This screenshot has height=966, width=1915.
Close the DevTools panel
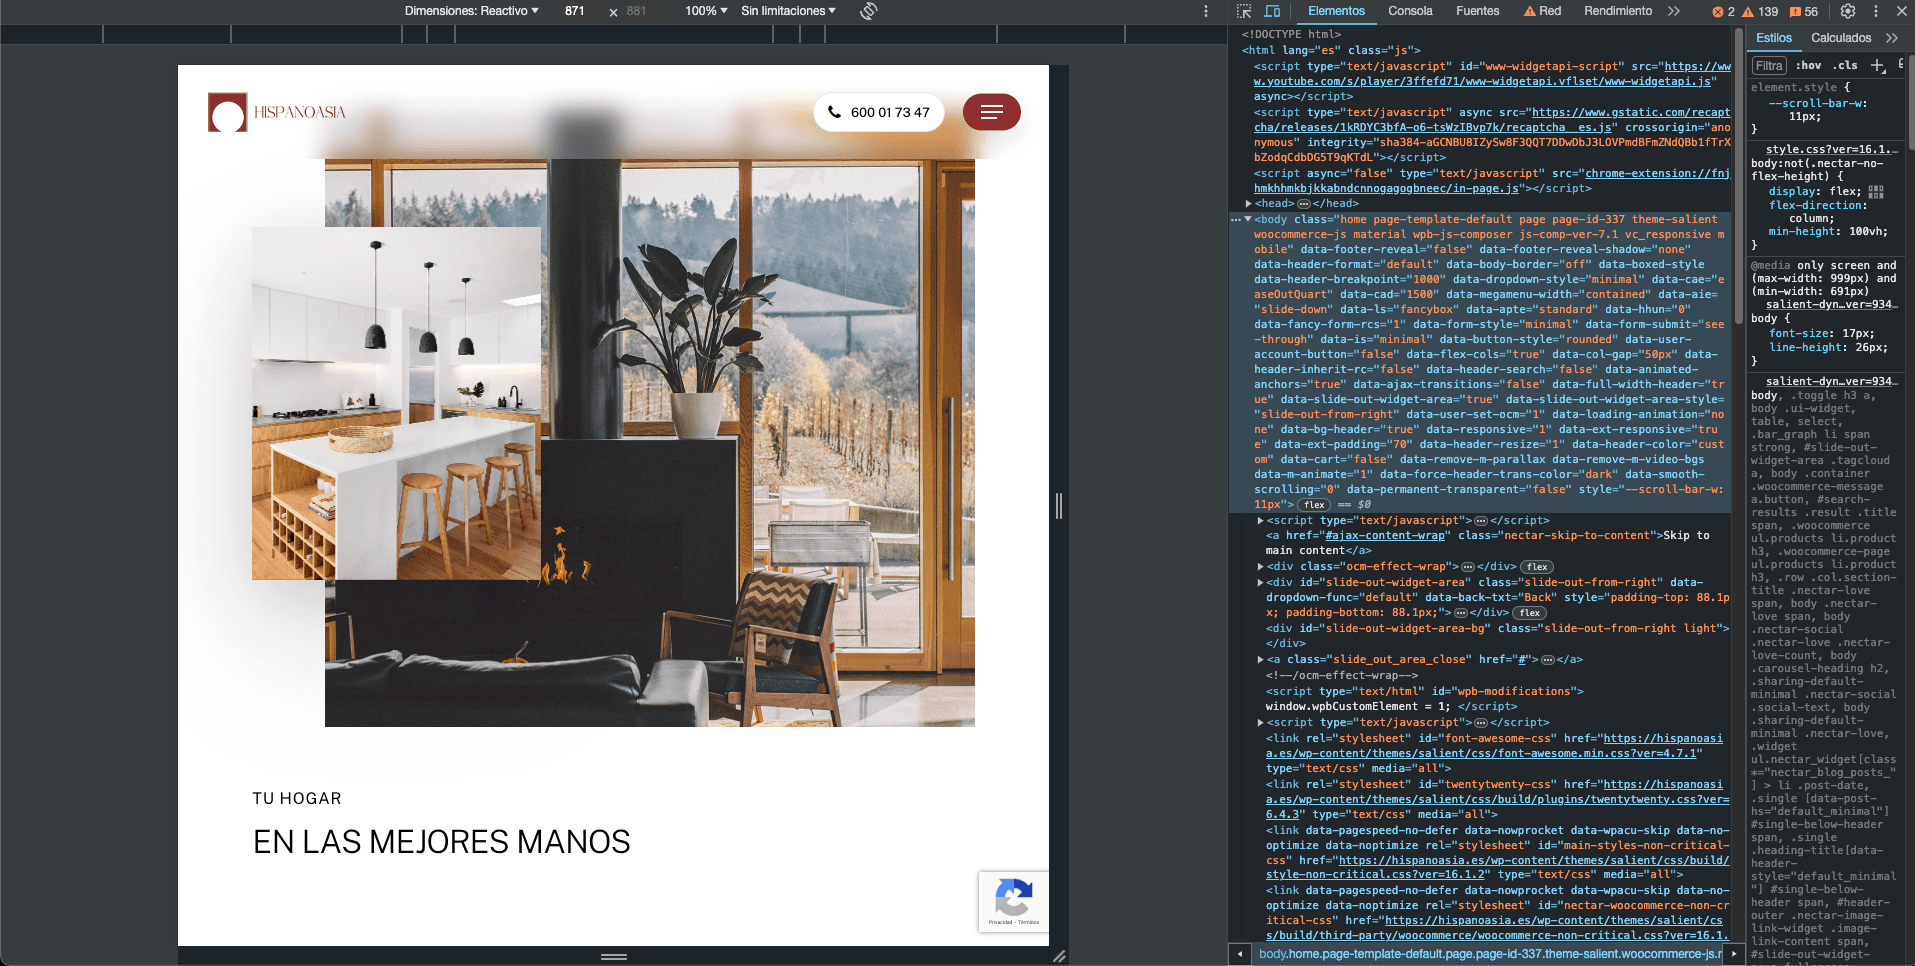[1901, 11]
